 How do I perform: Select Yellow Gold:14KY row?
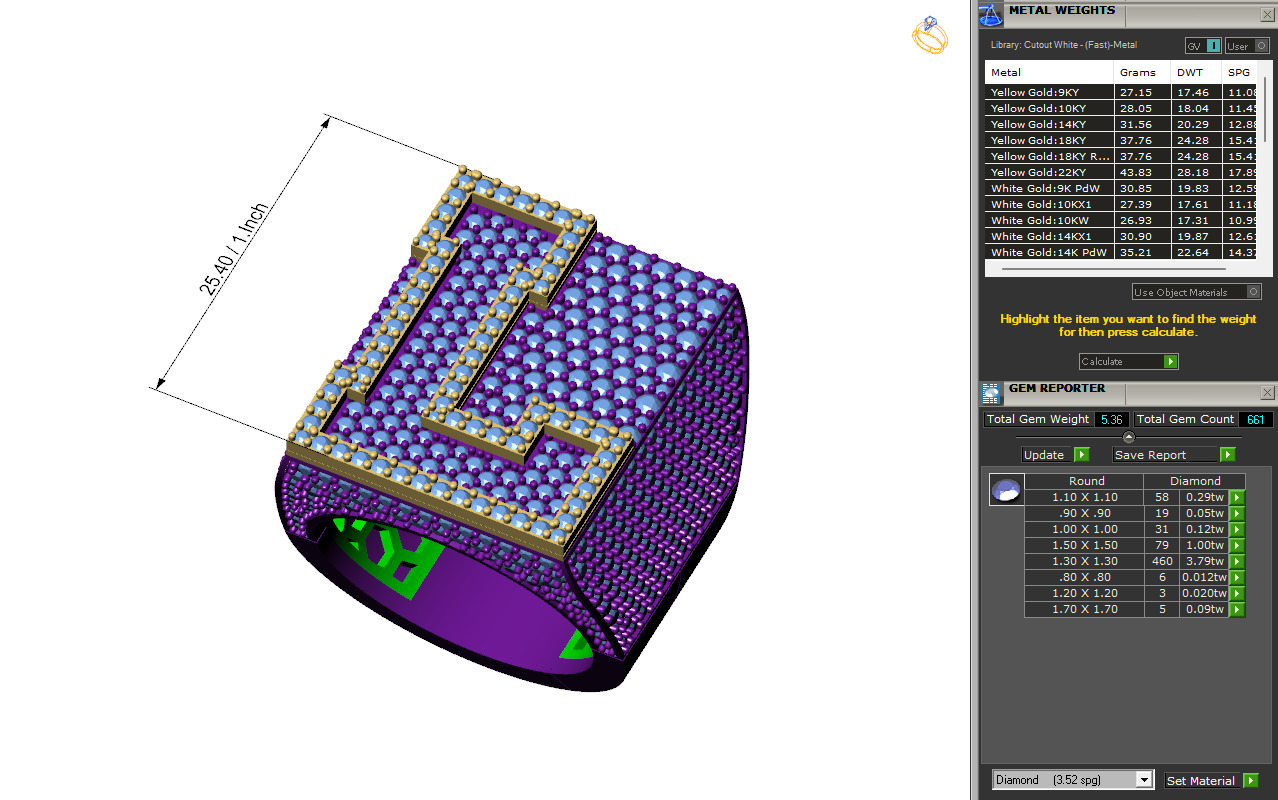(x=1120, y=124)
